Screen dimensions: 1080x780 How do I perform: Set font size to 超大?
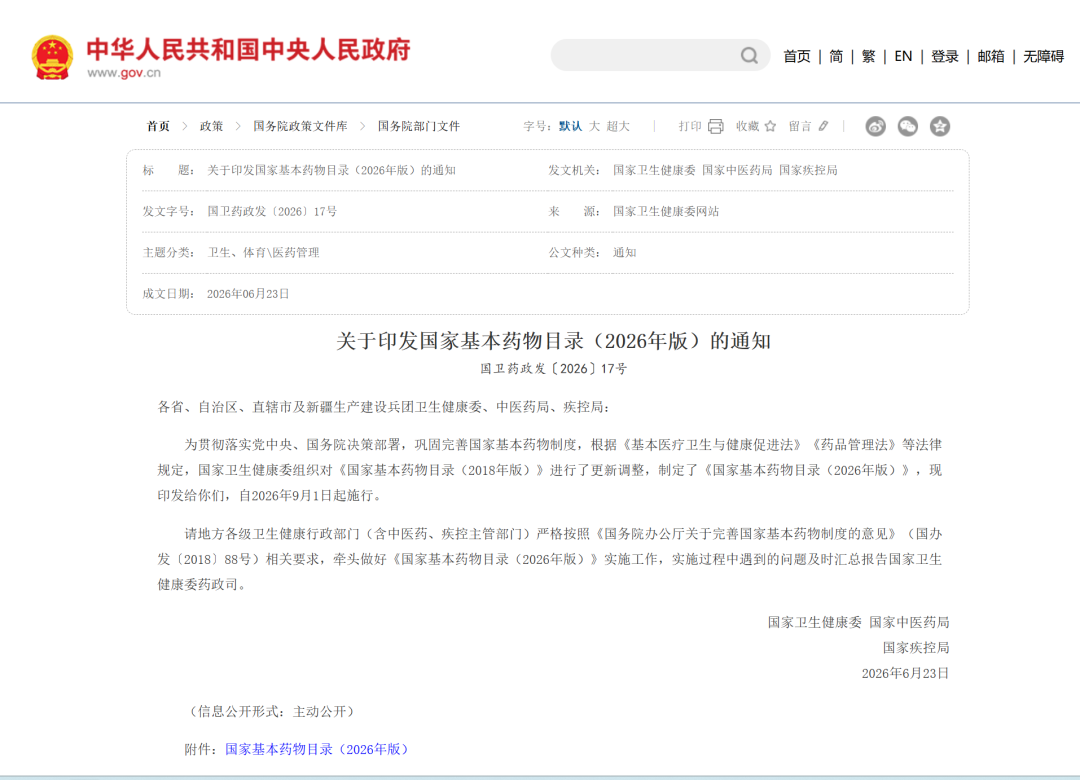coord(618,126)
